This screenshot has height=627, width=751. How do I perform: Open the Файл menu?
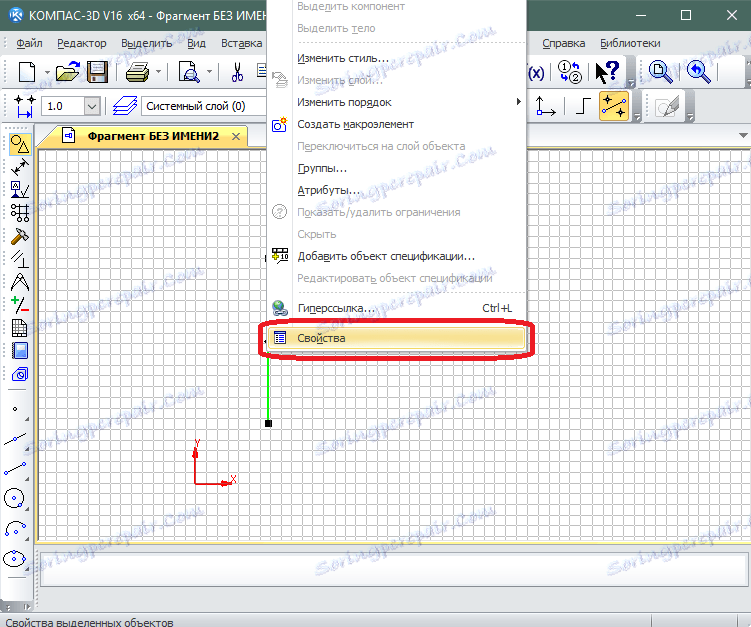pos(29,43)
